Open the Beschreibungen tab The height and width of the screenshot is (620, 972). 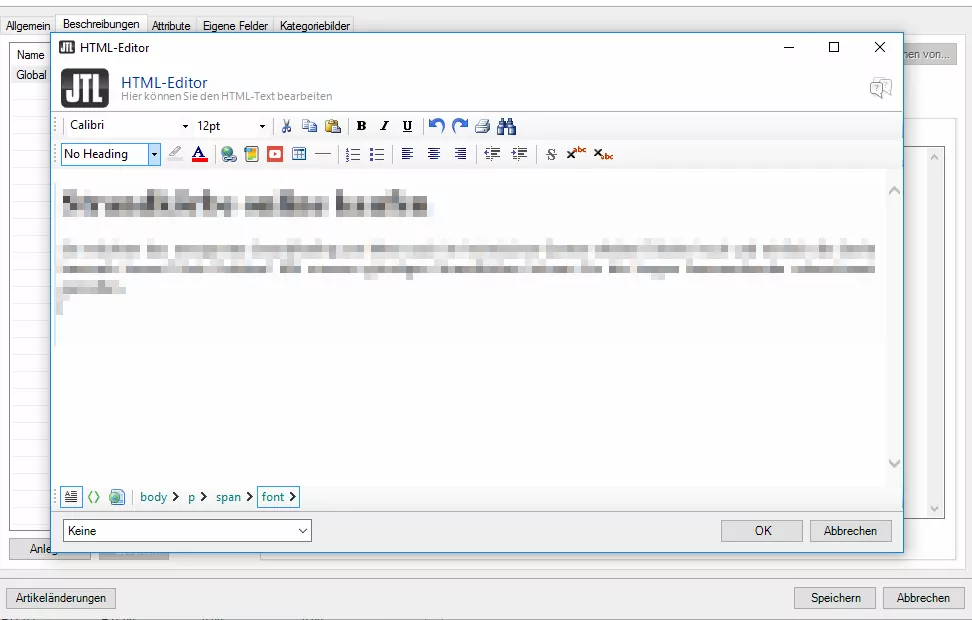[101, 24]
